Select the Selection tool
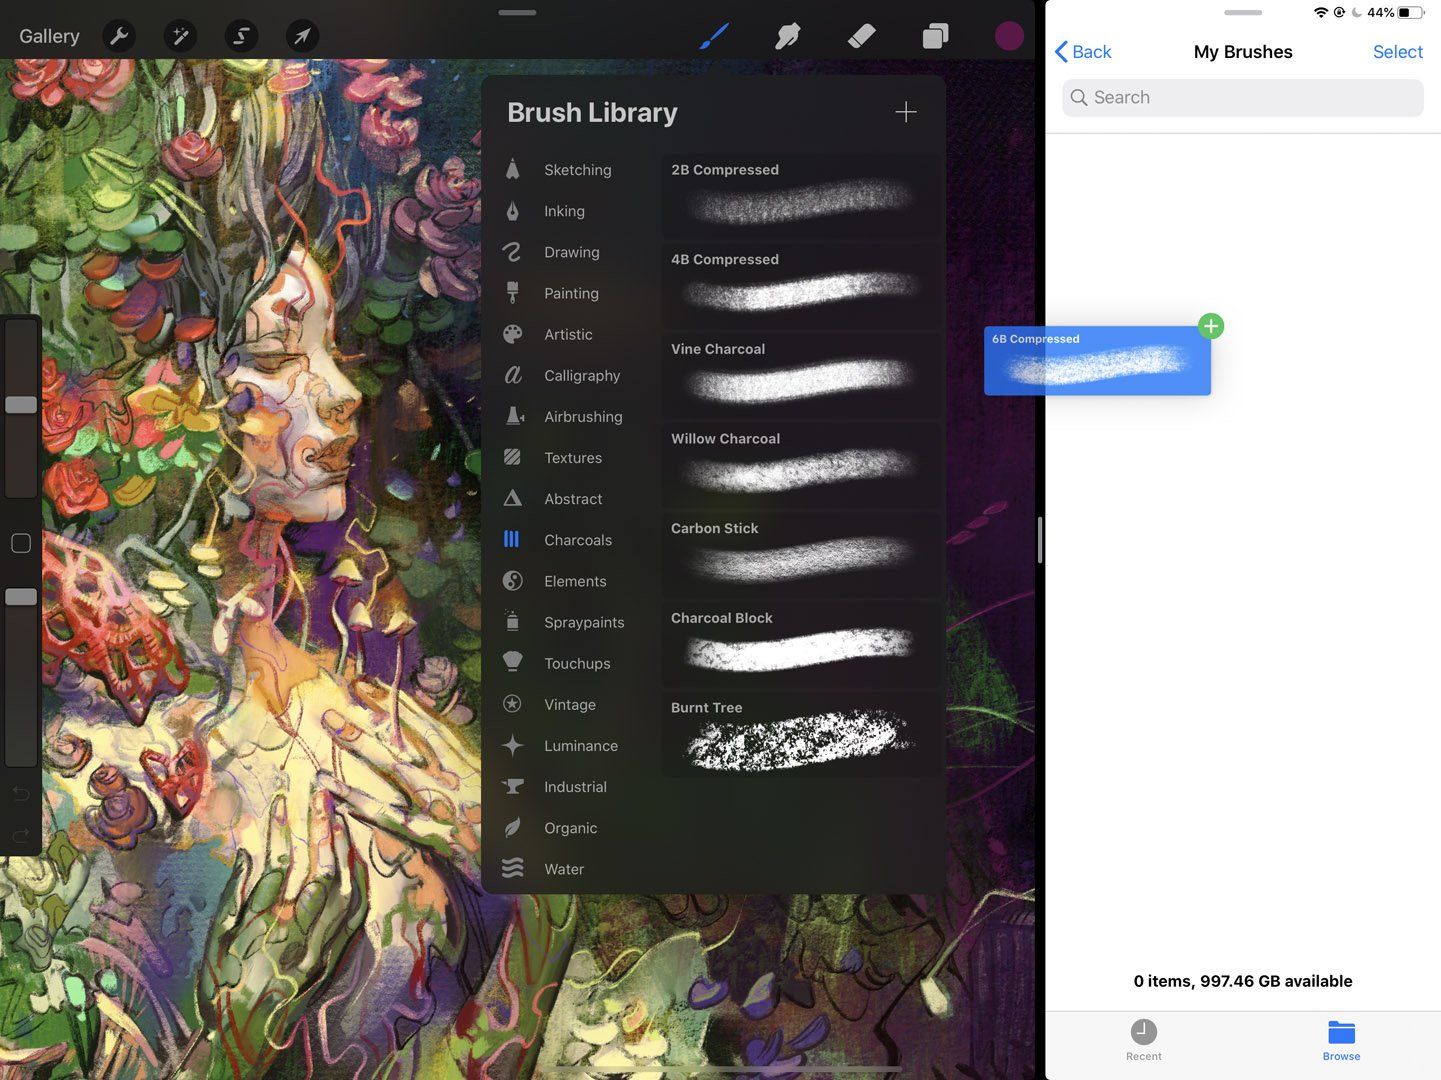 coord(241,36)
